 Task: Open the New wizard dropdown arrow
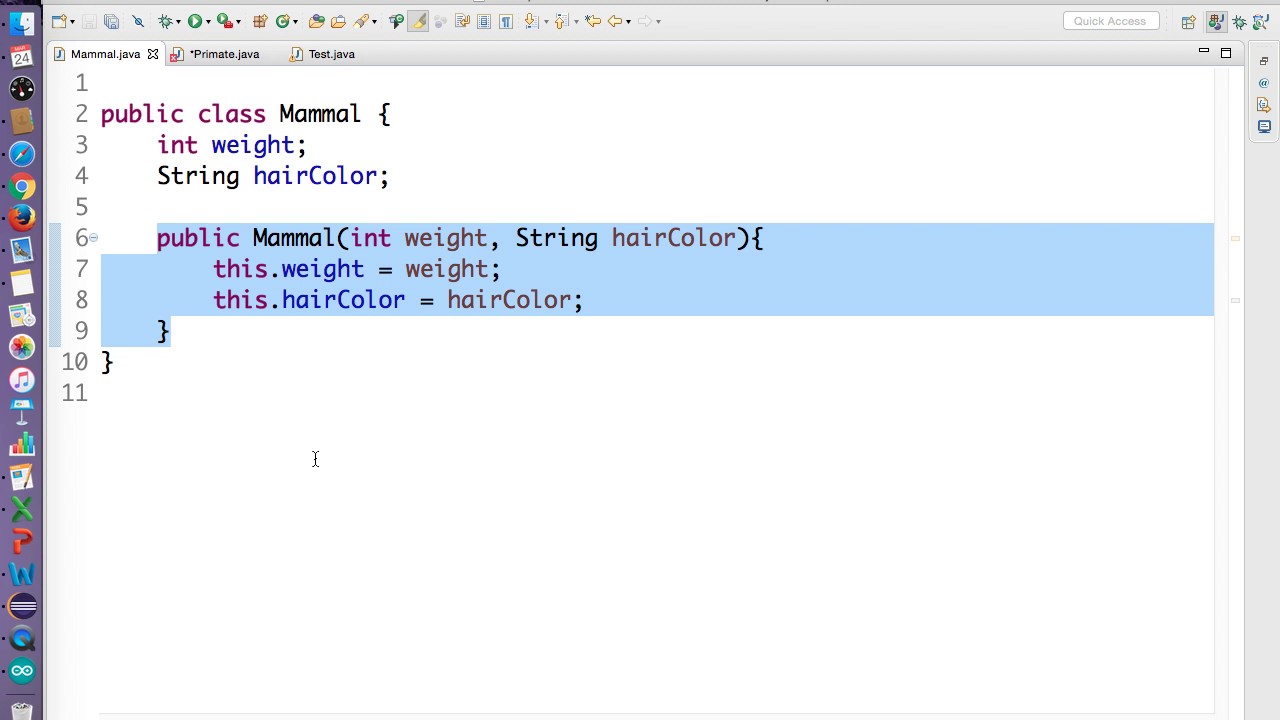point(72,22)
